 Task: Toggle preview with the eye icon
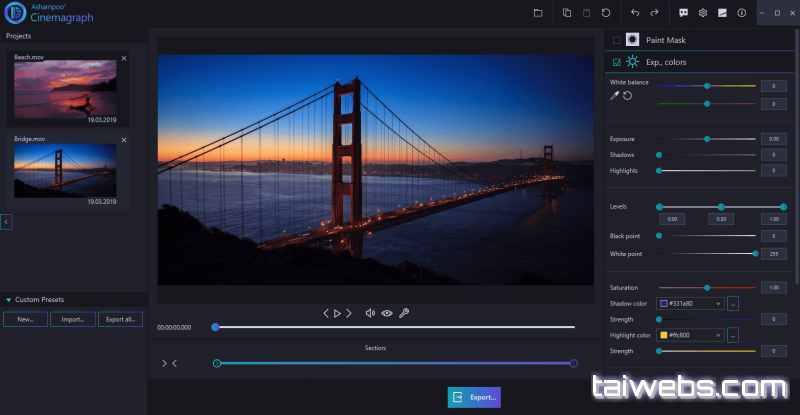tap(387, 313)
